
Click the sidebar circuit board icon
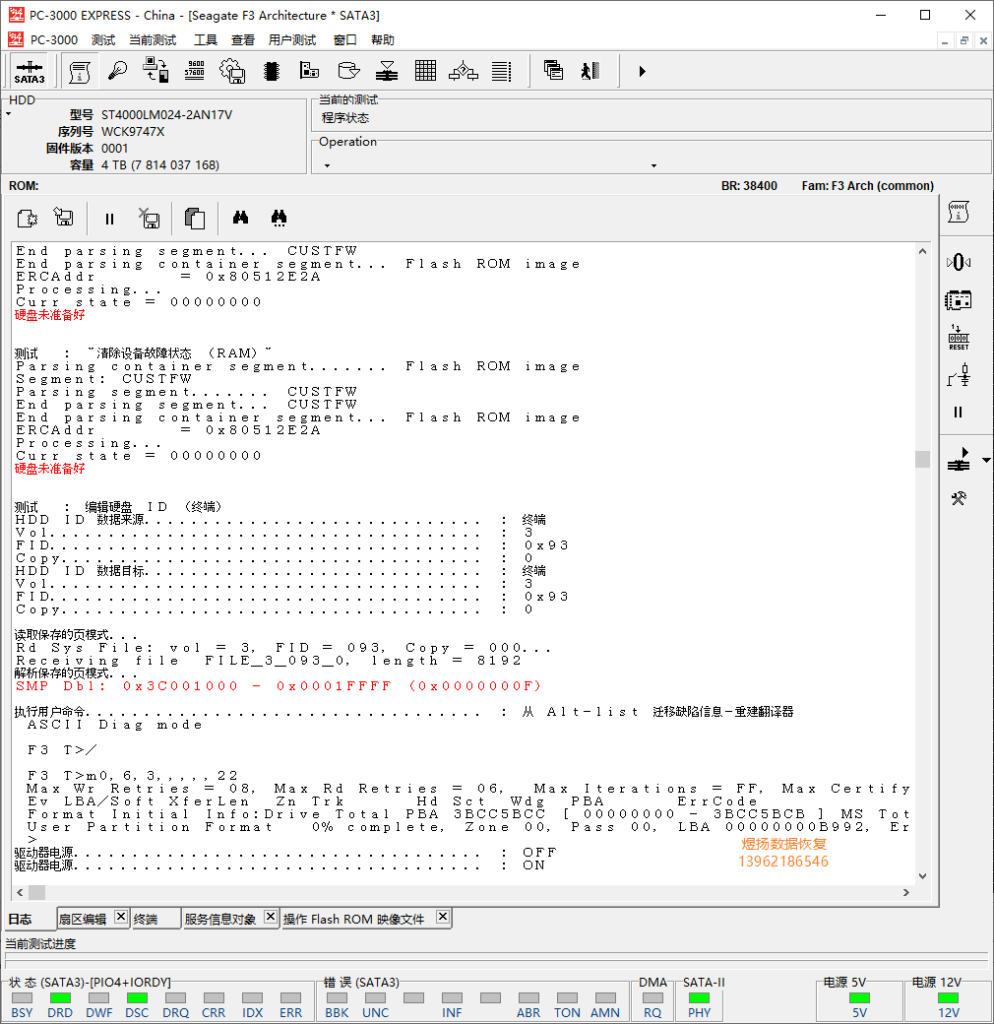[958, 300]
